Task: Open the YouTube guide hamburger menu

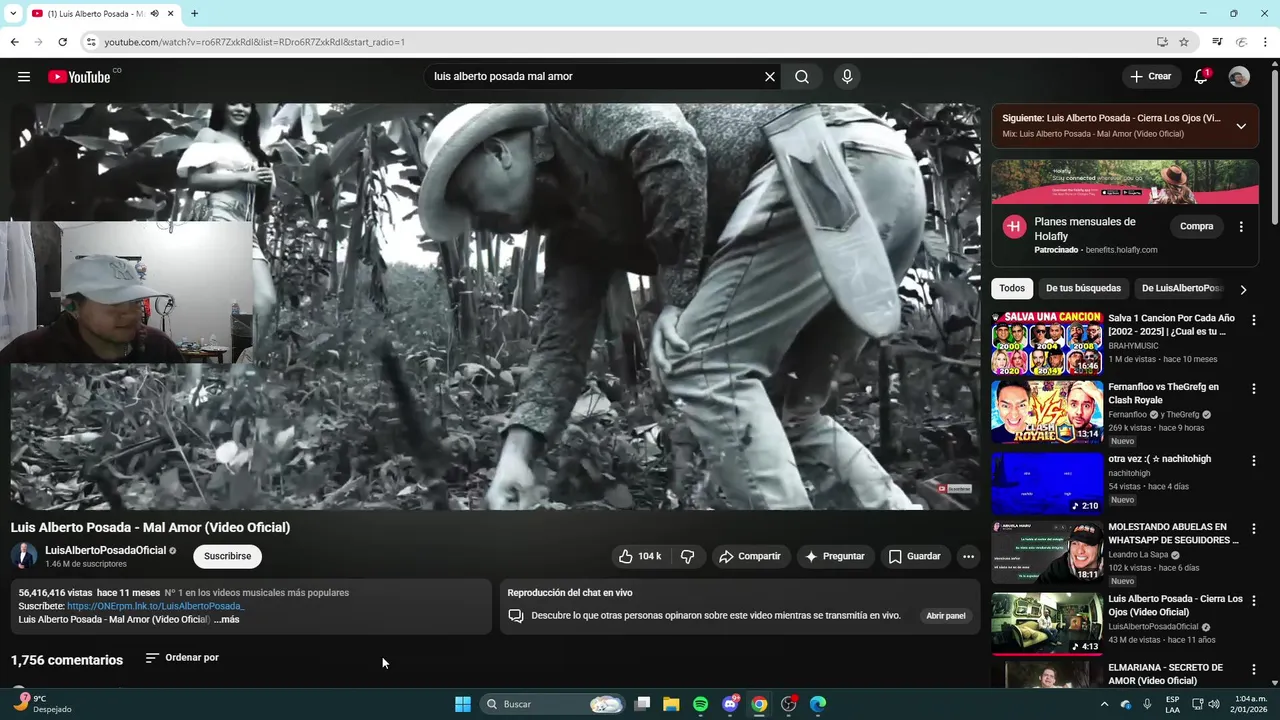Action: pyautogui.click(x=24, y=77)
